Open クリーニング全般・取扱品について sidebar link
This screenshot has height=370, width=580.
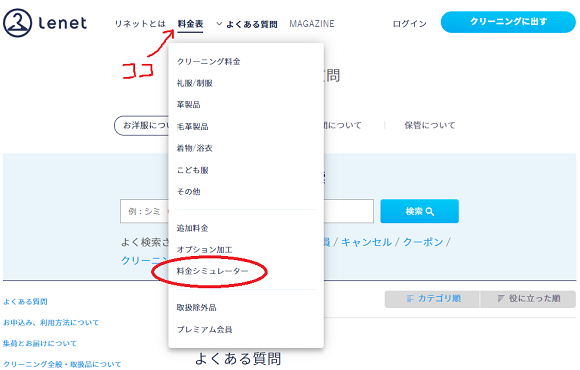coord(62,364)
